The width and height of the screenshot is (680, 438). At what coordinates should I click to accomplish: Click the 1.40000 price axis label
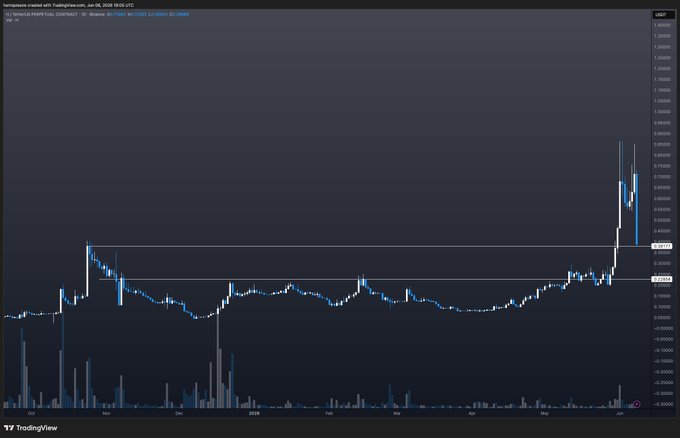[663, 25]
